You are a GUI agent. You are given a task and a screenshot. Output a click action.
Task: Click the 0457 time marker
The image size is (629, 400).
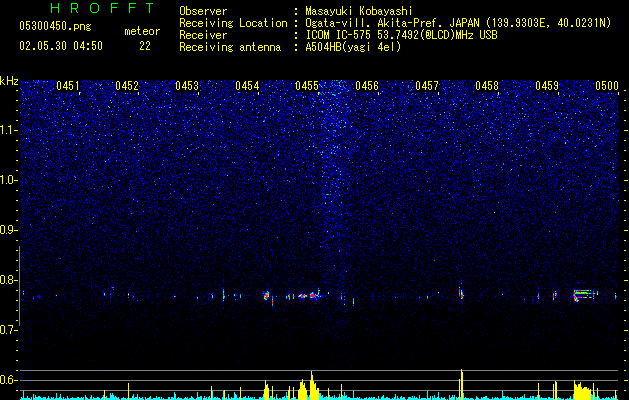click(427, 86)
